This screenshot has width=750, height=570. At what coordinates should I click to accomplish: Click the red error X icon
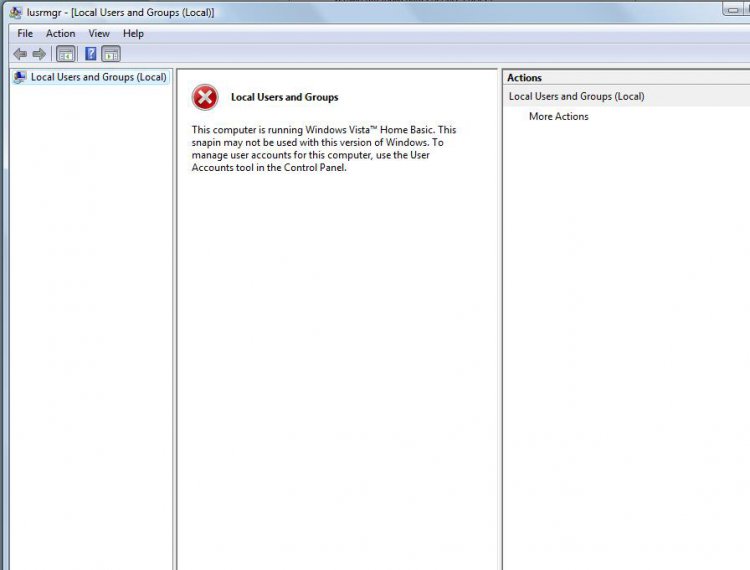pyautogui.click(x=205, y=98)
